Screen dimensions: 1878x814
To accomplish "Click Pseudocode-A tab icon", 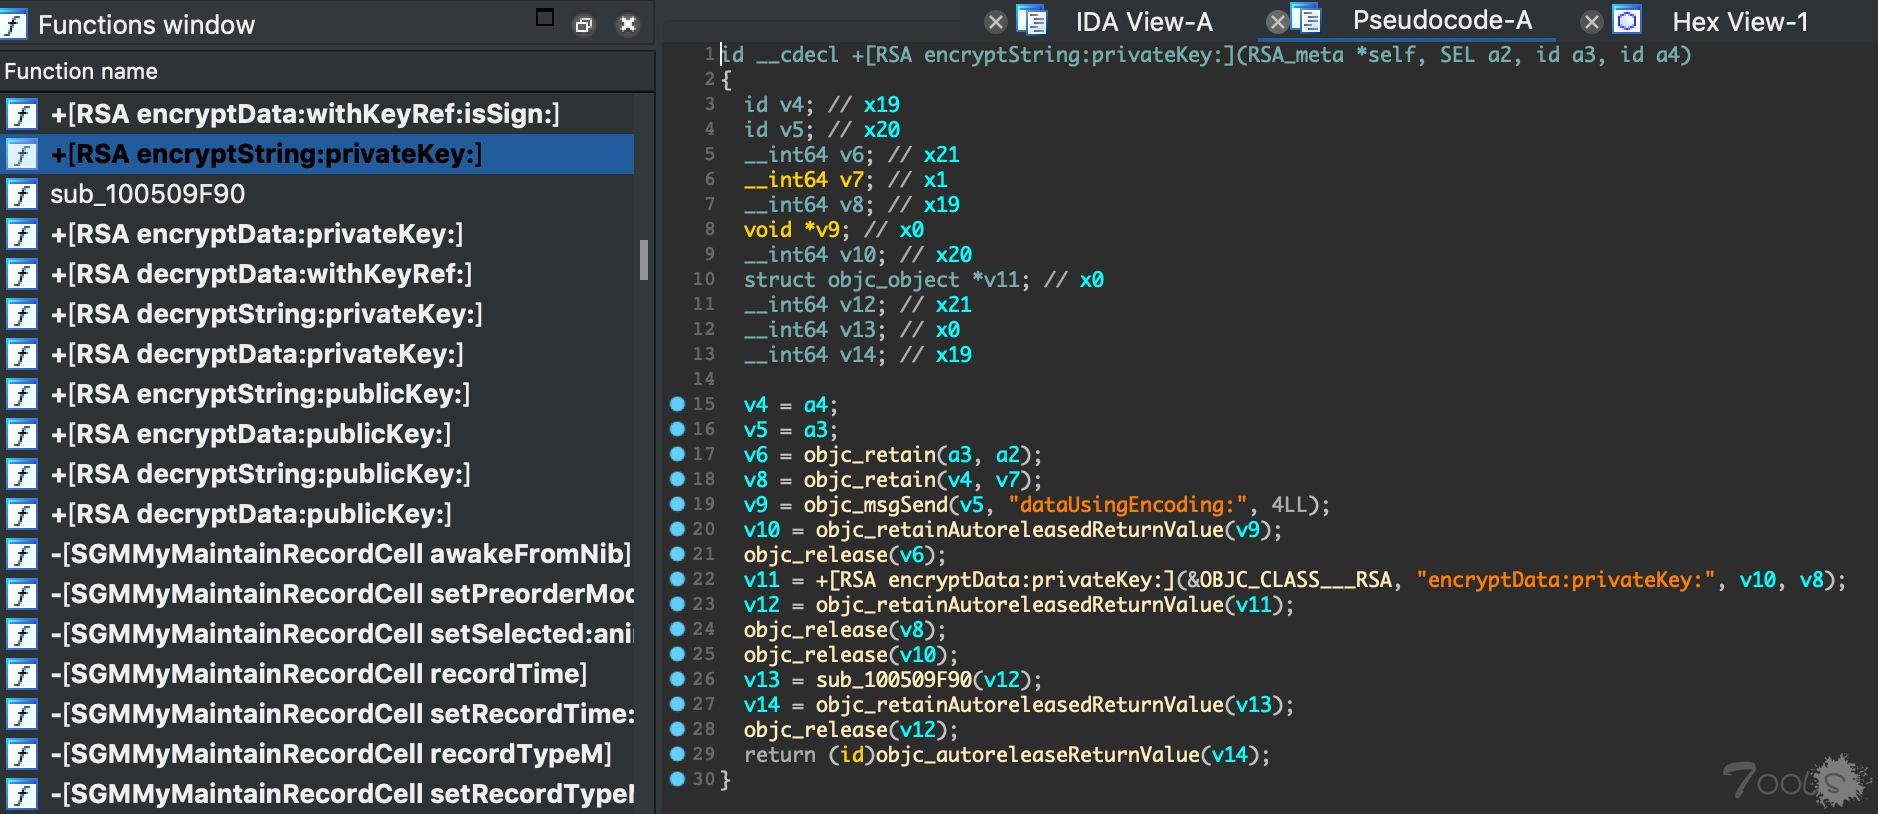I will pos(1305,19).
